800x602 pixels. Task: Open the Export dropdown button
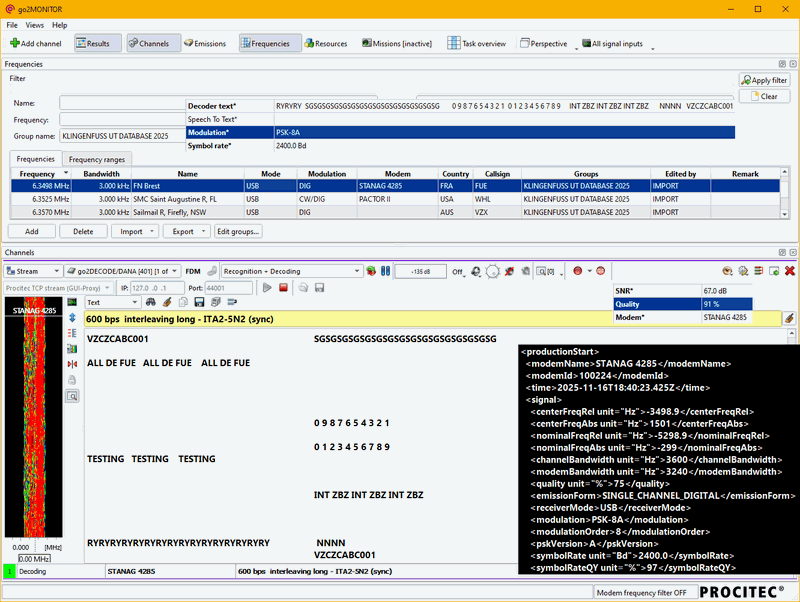tap(186, 231)
